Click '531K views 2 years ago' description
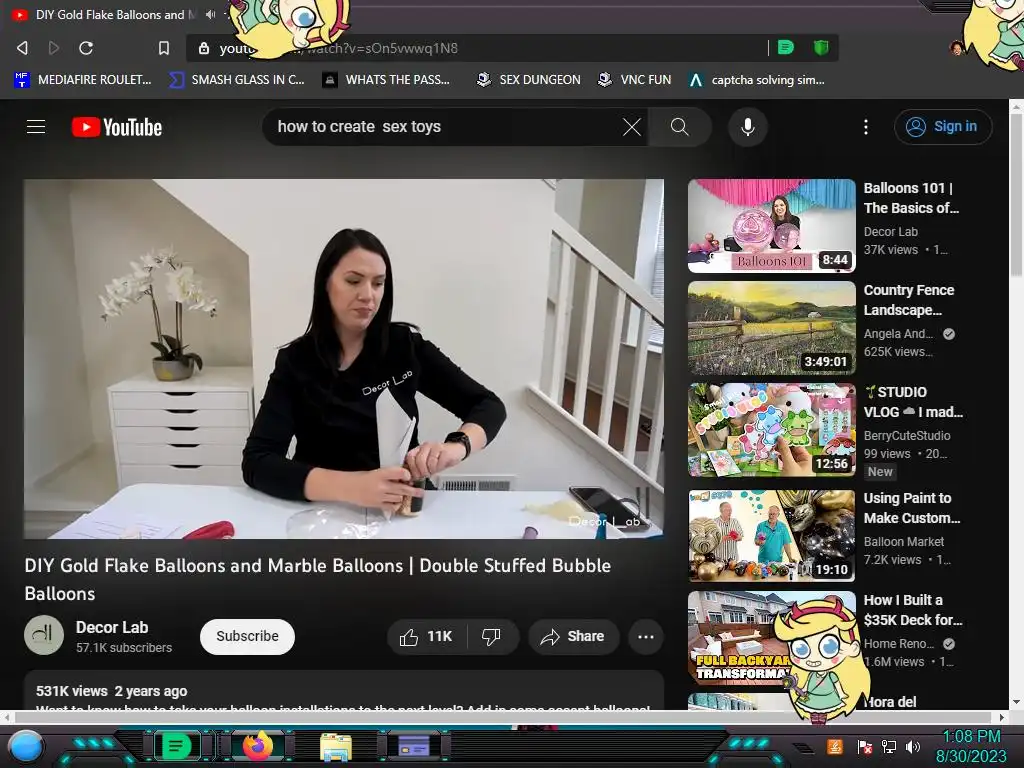Screen dimensions: 1024x768 112,691
